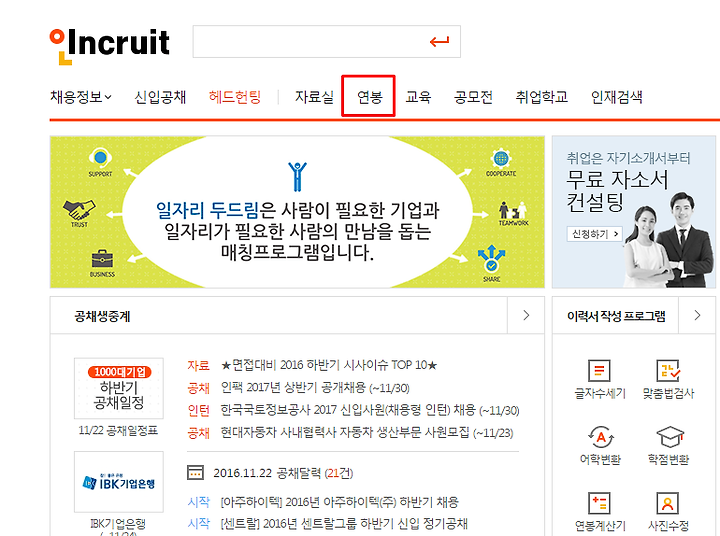The width and height of the screenshot is (720, 536).
Task: Open the 자료실 menu item
Action: (314, 97)
